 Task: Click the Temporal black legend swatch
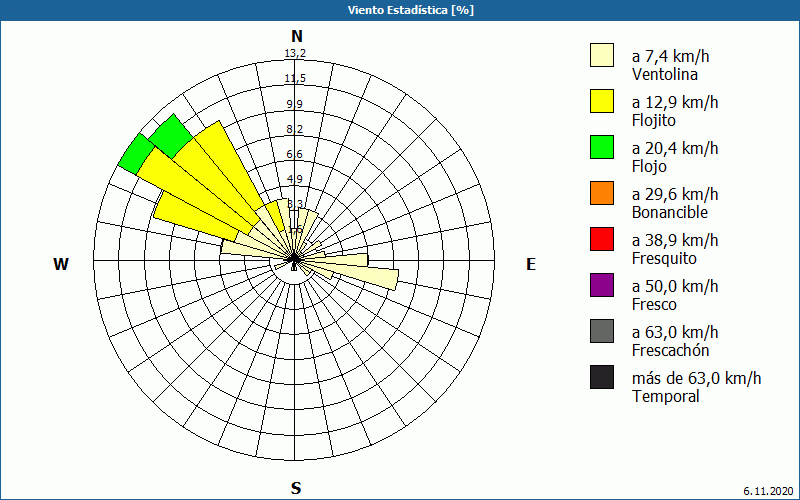point(602,377)
